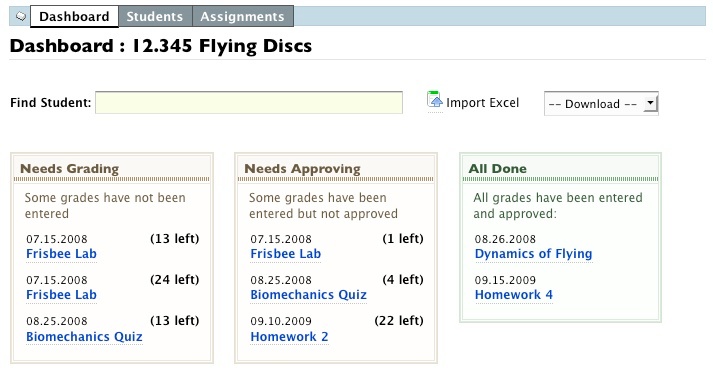Click the All Done panel heading
Image resolution: width=713 pixels, height=376 pixels.
(497, 169)
